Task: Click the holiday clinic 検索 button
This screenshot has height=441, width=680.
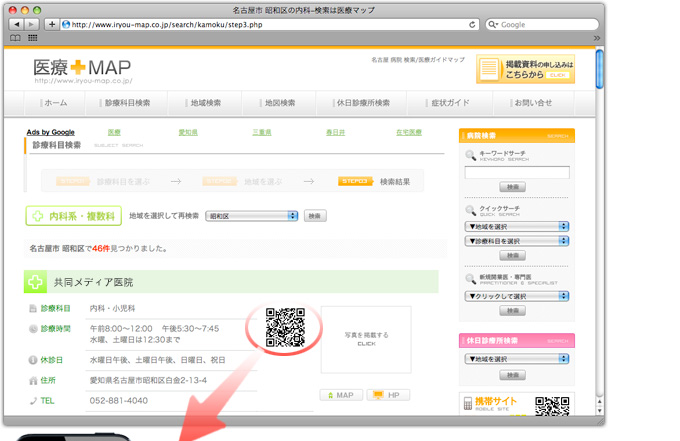Action: (x=513, y=375)
